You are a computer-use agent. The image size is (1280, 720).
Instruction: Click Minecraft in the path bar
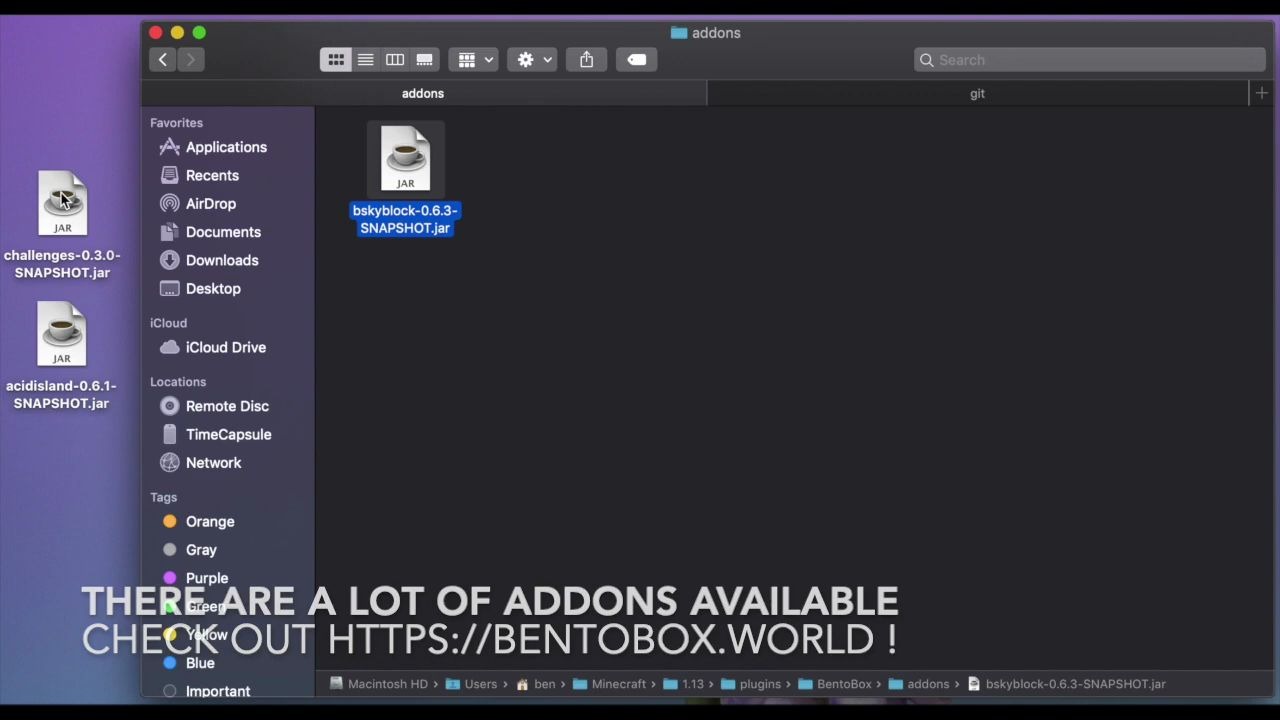609,684
